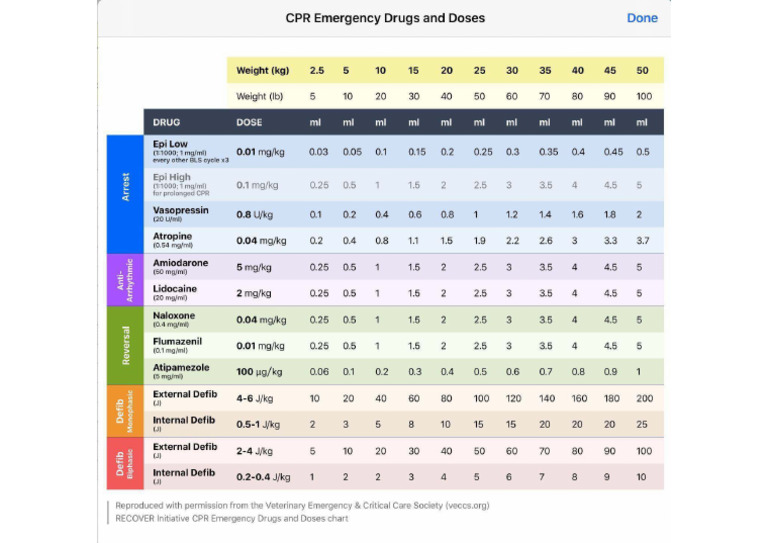Click Epi Low value '0.45' for 45 kg
768x543 pixels.
click(x=613, y=152)
